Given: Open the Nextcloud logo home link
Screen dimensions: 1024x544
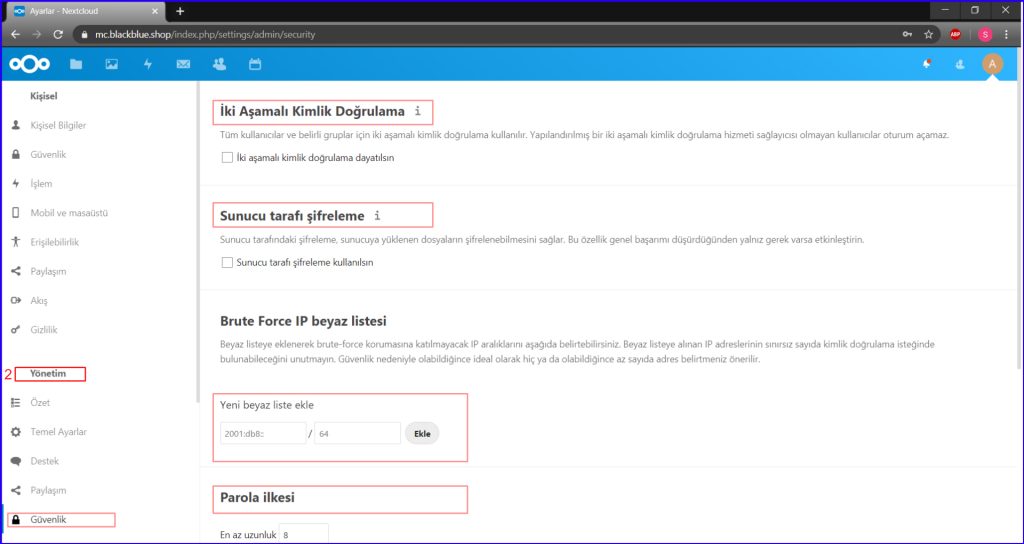Looking at the screenshot, I should tap(31, 64).
